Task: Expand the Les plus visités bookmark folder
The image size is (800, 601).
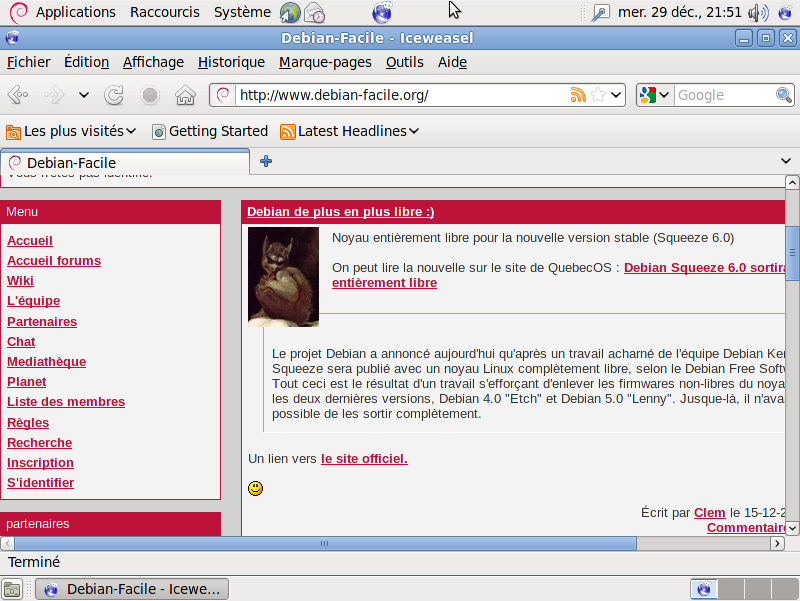Action: click(70, 131)
